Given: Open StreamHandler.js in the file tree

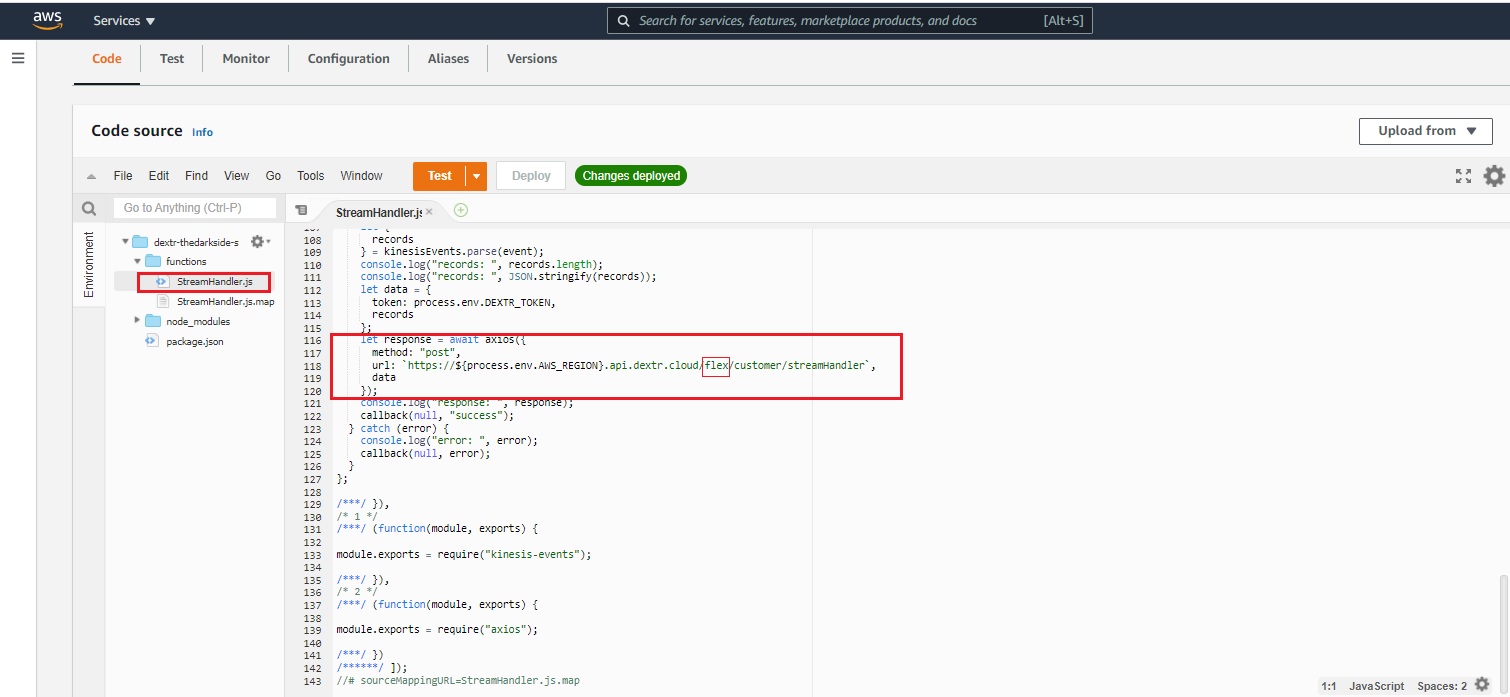Looking at the screenshot, I should point(215,282).
